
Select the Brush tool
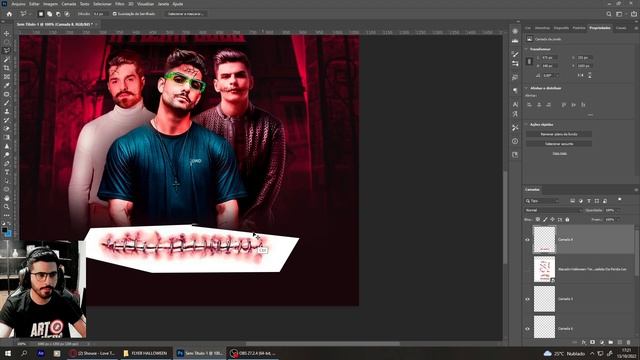pos(7,103)
